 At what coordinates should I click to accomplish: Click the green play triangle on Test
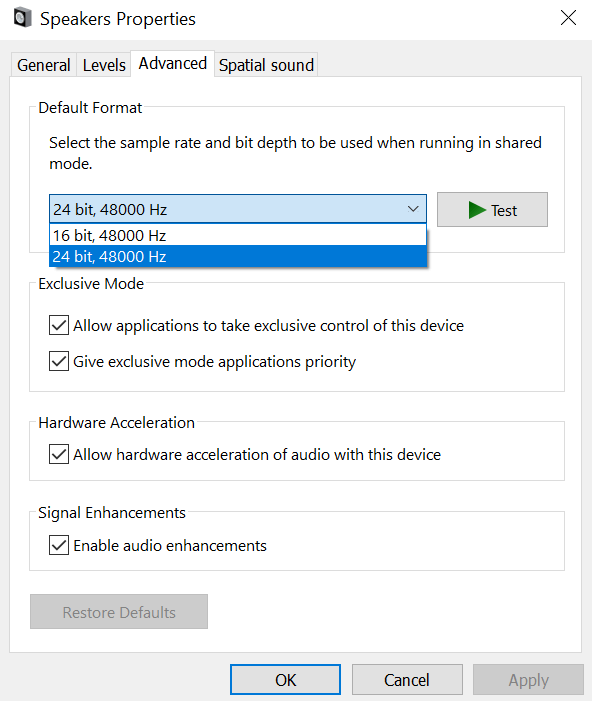click(477, 210)
